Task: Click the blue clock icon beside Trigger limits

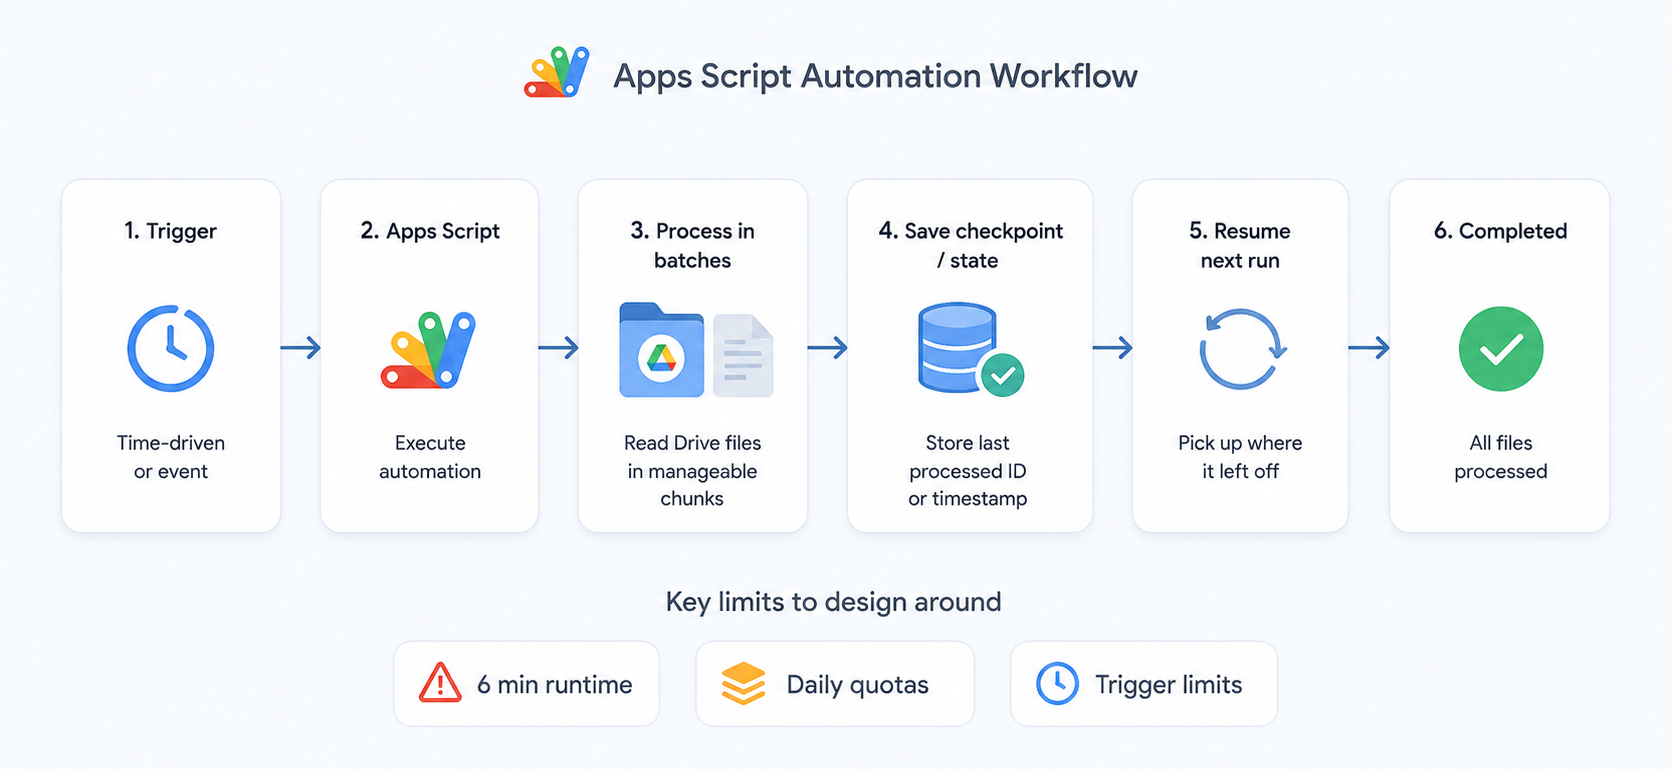Action: 1057,684
